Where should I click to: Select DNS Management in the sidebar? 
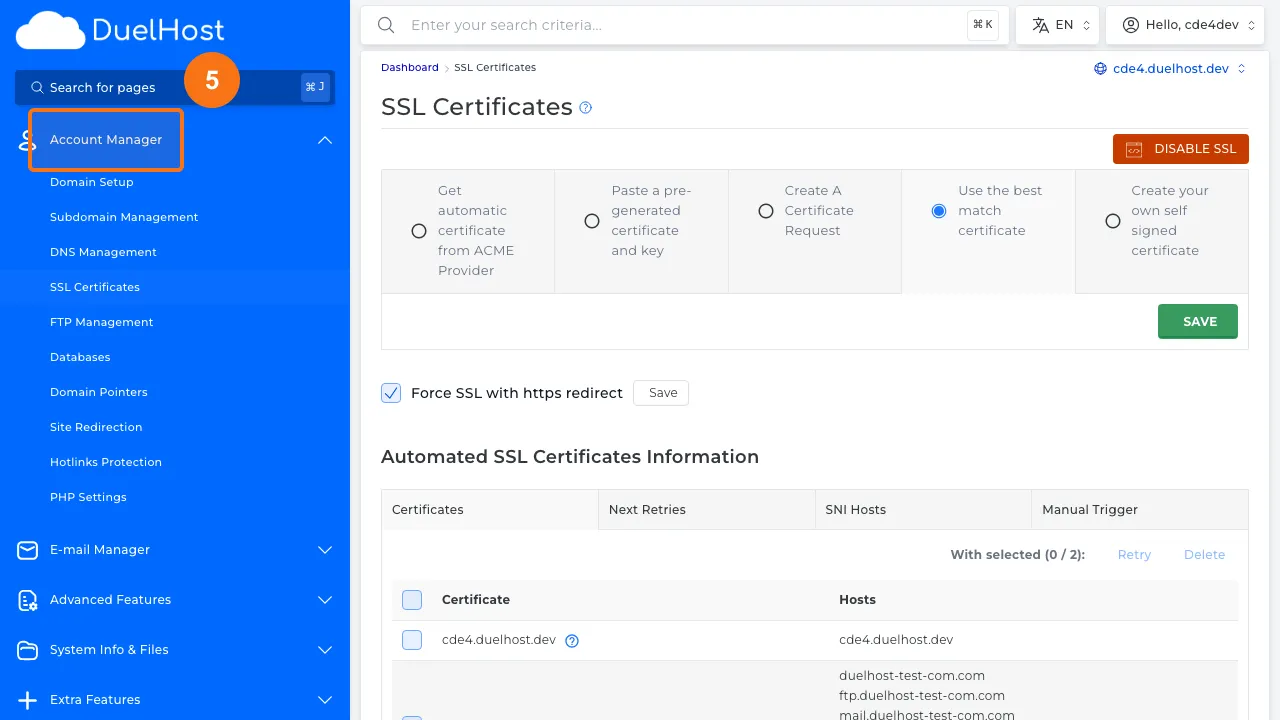[103, 252]
